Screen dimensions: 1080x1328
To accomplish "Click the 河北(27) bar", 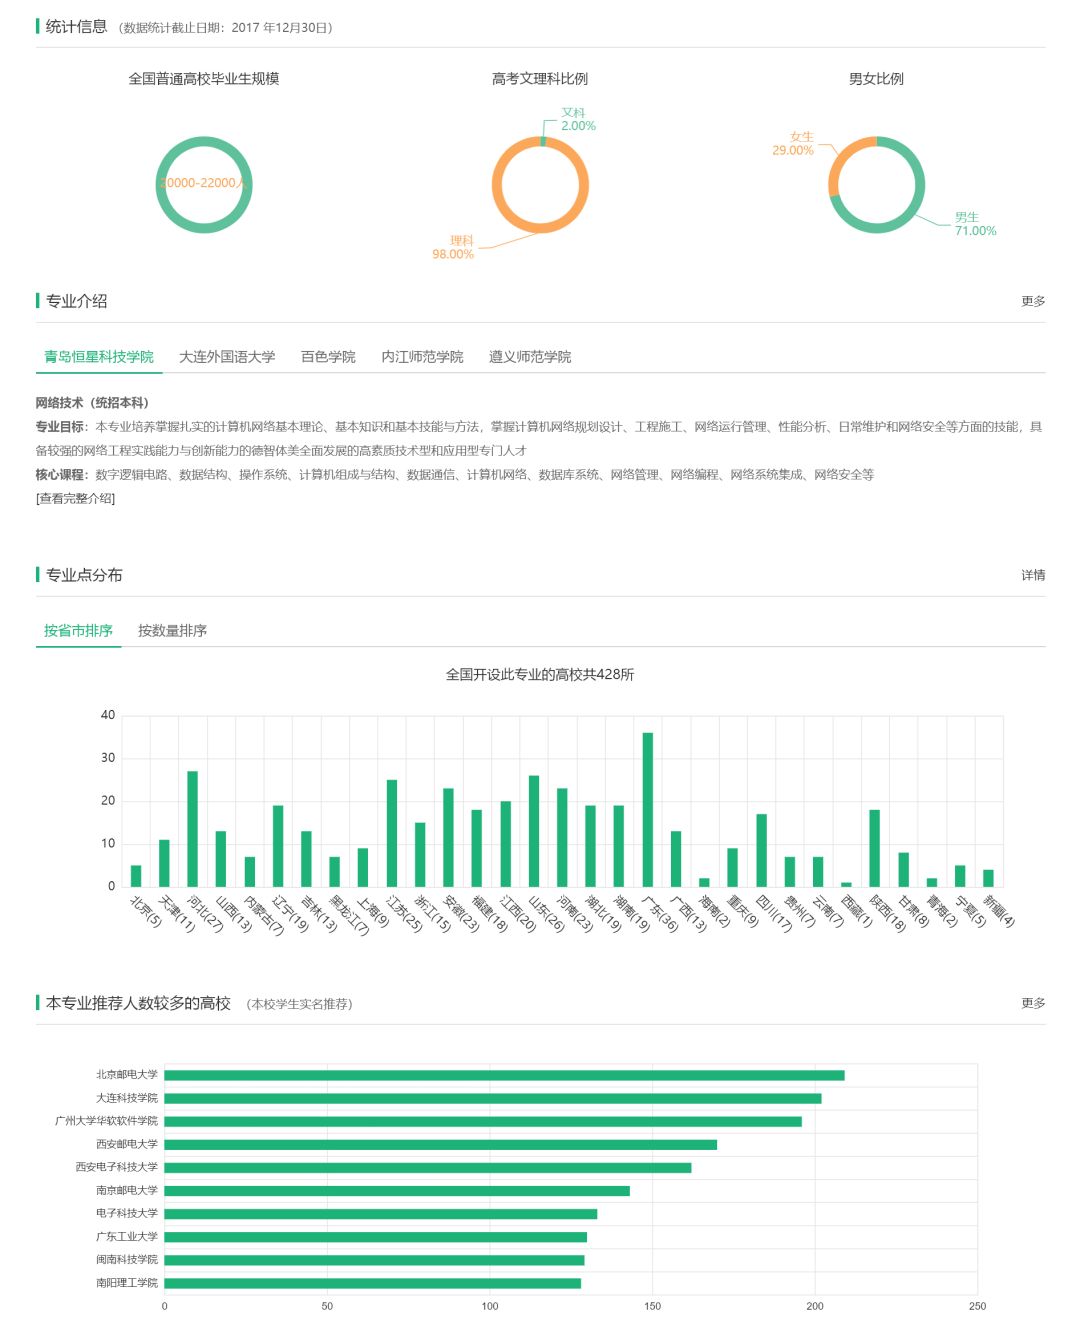I will click(192, 829).
